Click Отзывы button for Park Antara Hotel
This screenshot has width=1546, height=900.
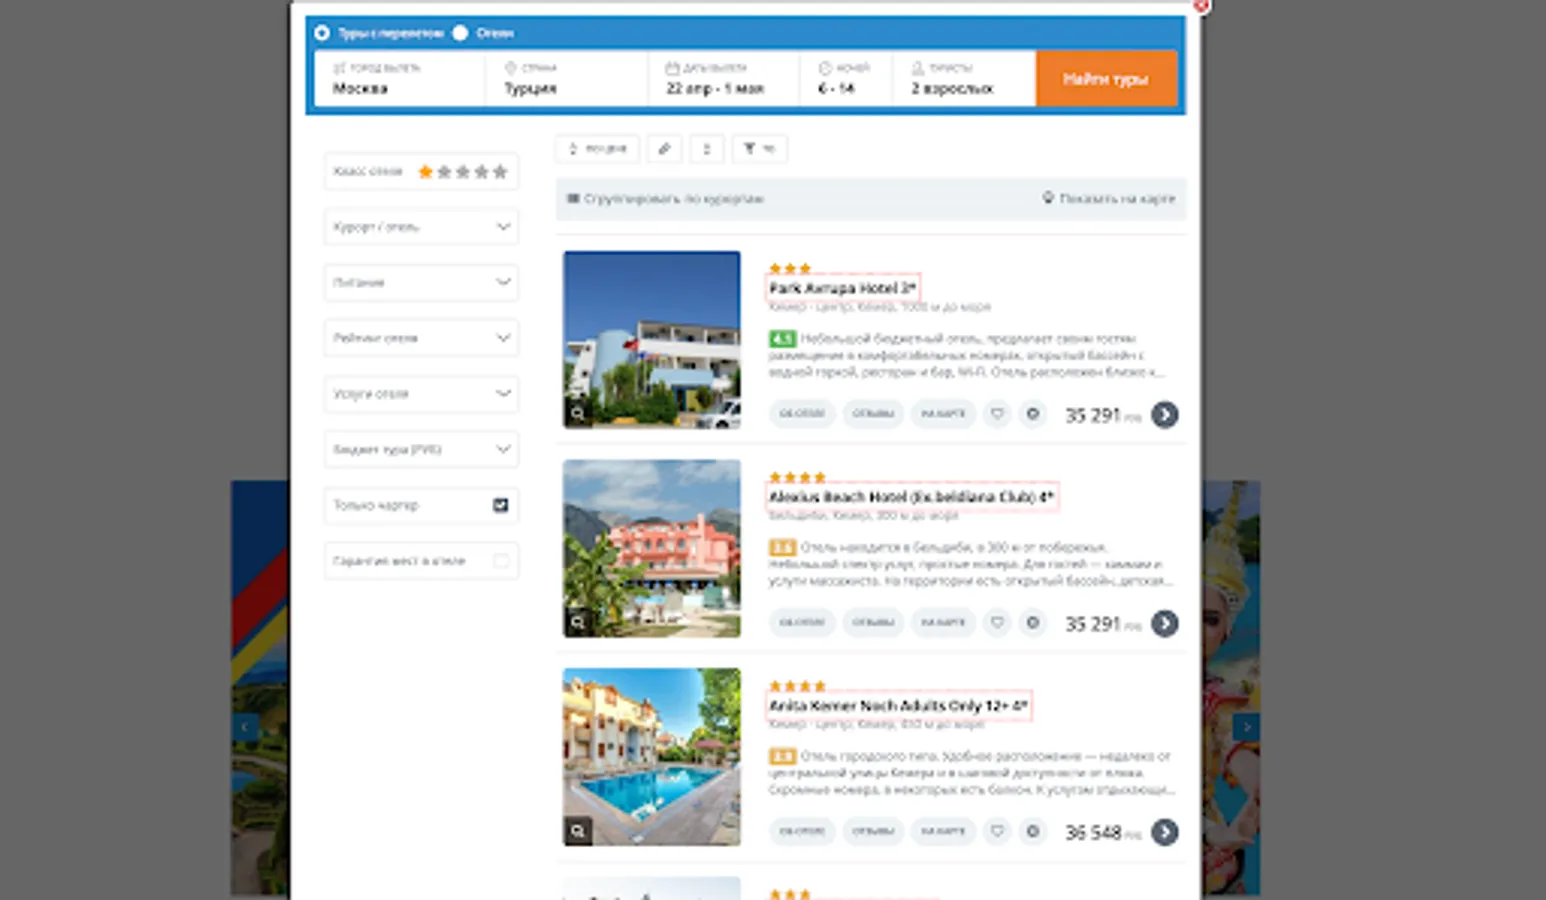(x=873, y=414)
